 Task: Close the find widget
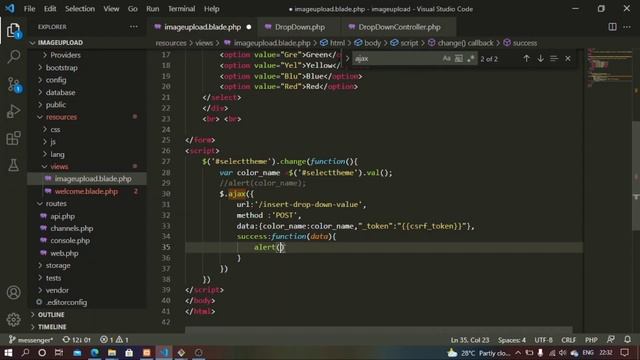point(568,58)
